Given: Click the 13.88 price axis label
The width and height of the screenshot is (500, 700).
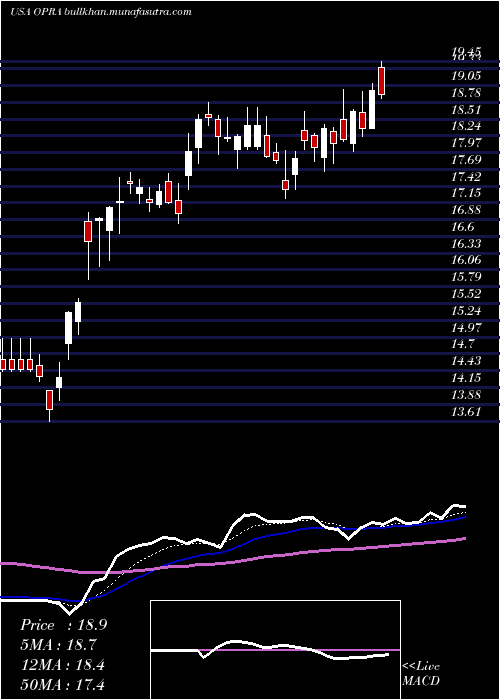Looking at the screenshot, I should (x=466, y=395).
